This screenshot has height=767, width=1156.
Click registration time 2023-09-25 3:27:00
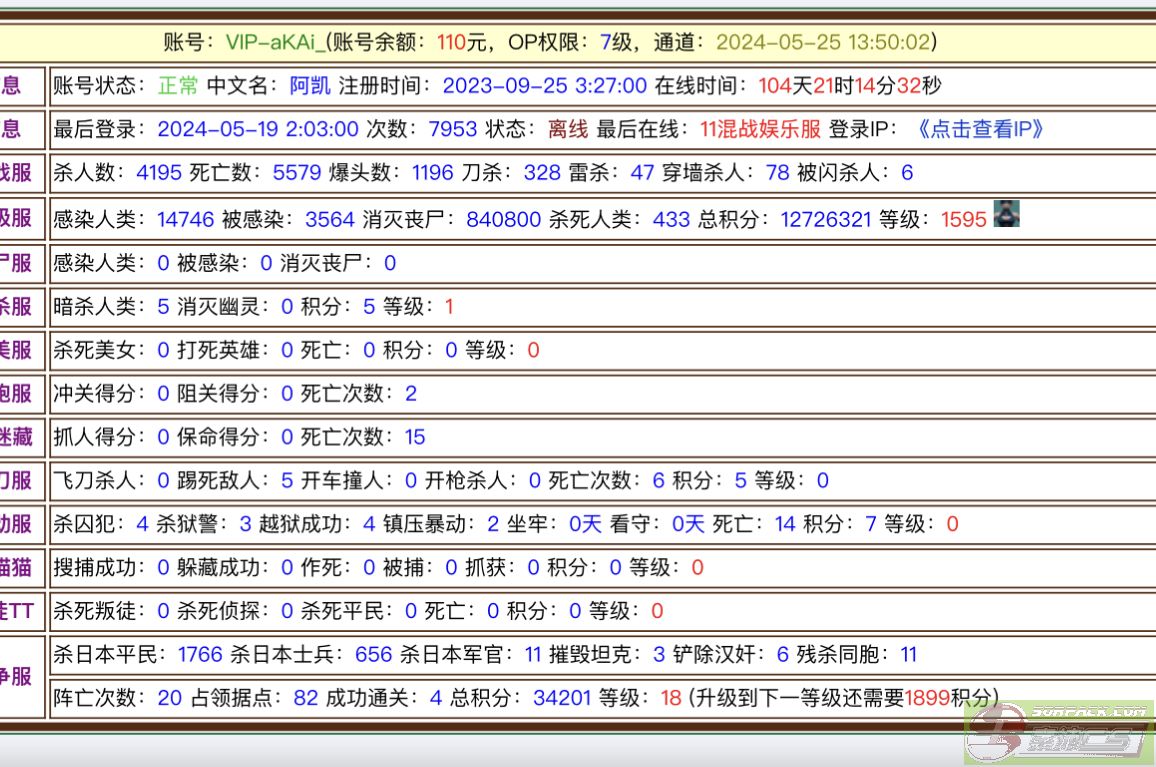coord(545,86)
